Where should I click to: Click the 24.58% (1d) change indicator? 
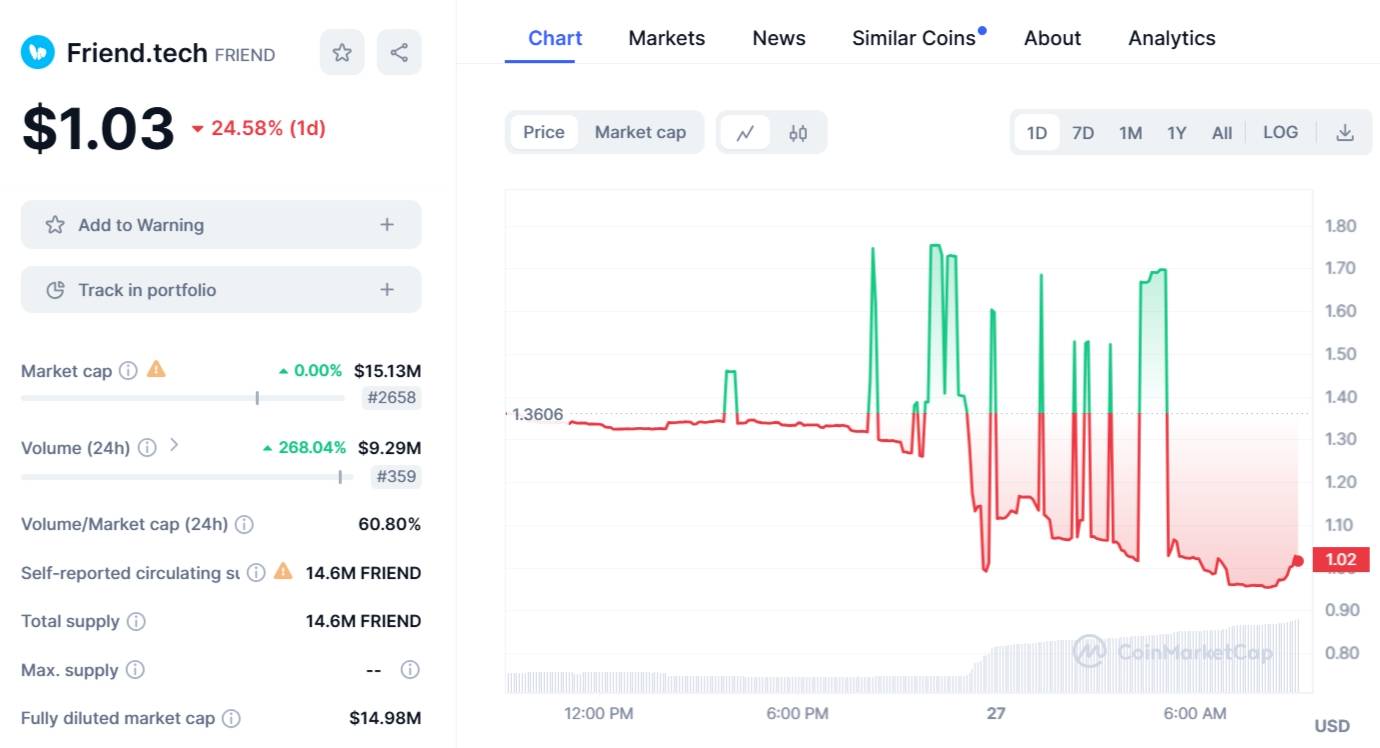pyautogui.click(x=258, y=128)
